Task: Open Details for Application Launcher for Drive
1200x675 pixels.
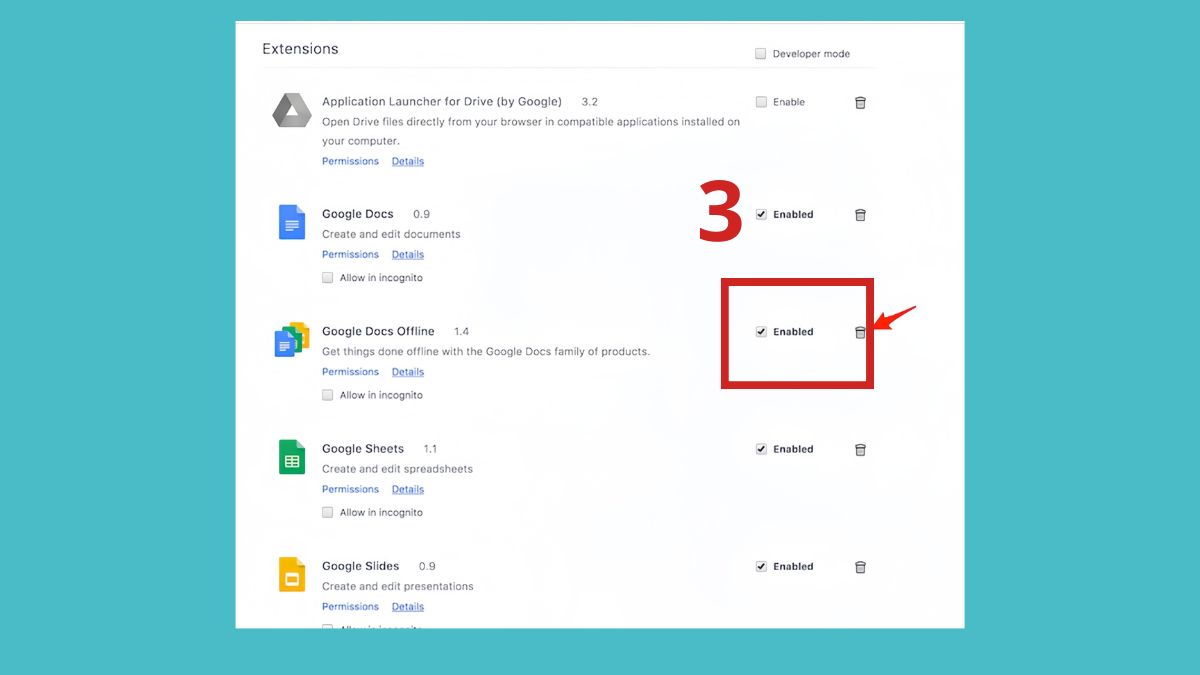Action: 408,161
